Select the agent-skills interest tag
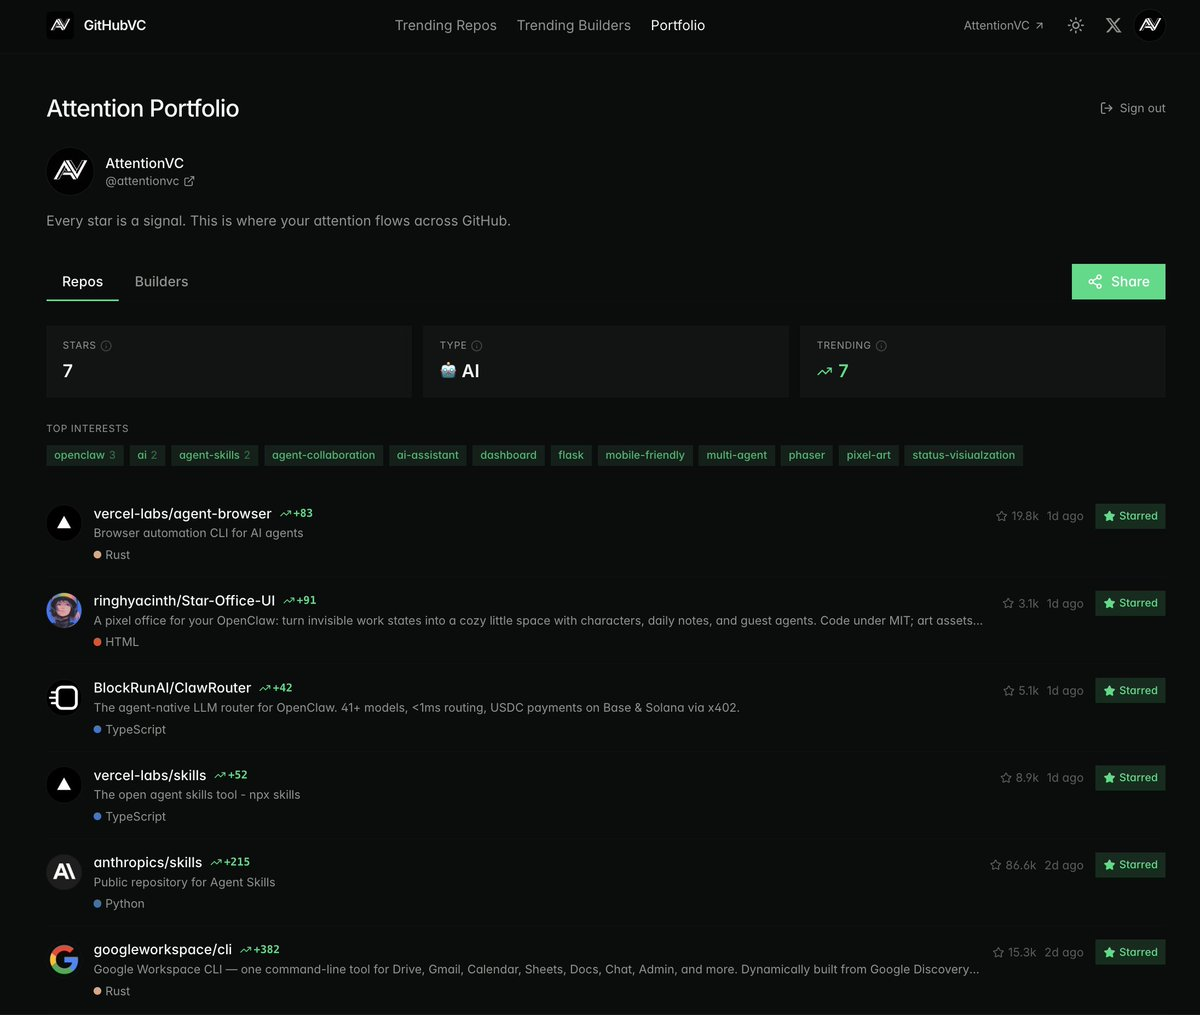The width and height of the screenshot is (1200, 1015). click(214, 455)
